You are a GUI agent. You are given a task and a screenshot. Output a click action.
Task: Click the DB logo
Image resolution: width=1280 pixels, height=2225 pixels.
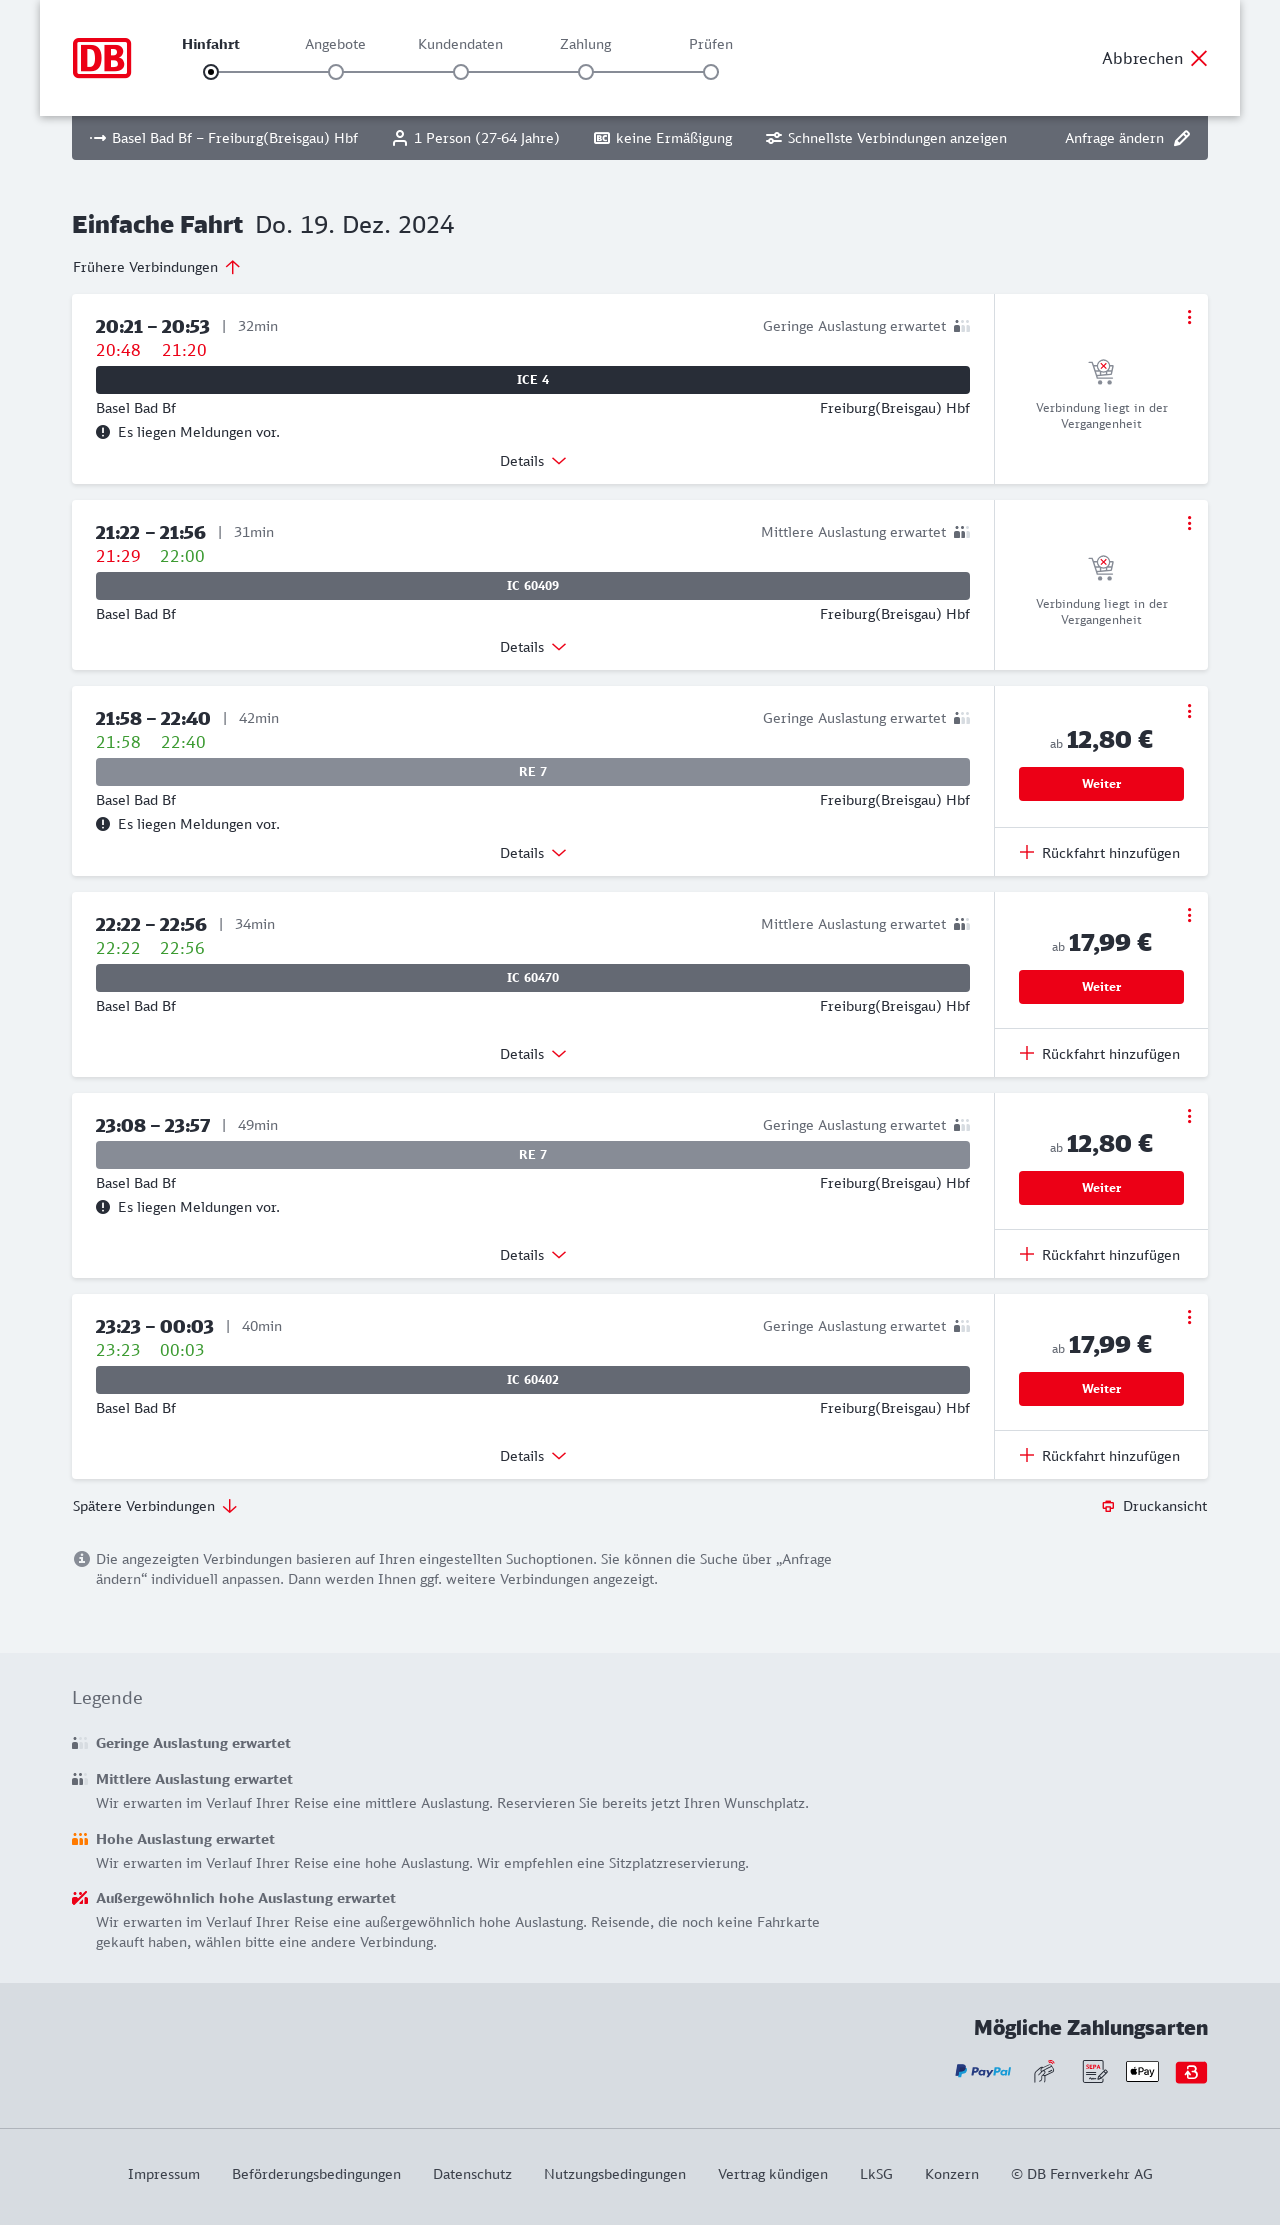[x=102, y=58]
